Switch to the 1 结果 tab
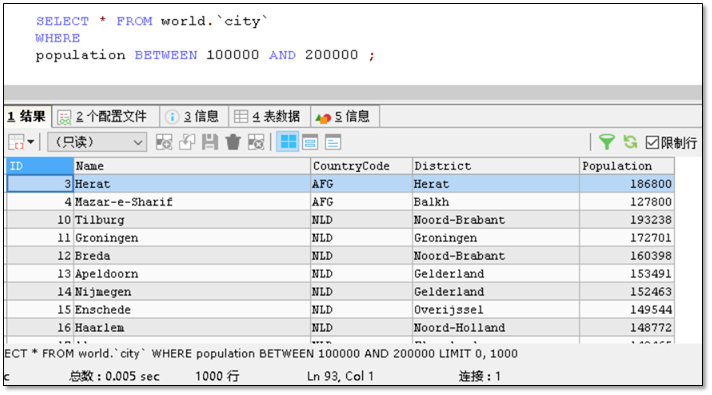Image resolution: width=712 pixels, height=395 pixels. click(x=27, y=117)
